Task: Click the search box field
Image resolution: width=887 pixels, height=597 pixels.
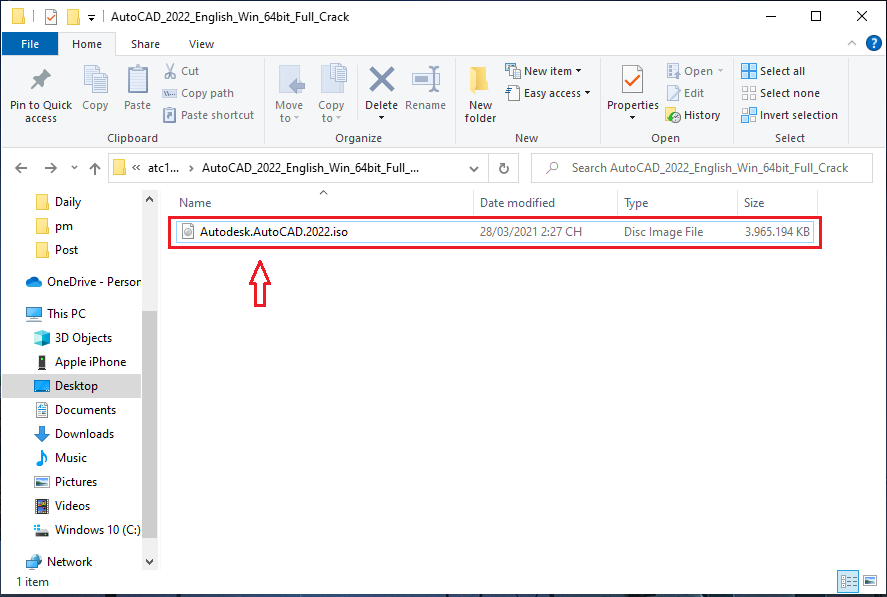Action: pos(701,168)
